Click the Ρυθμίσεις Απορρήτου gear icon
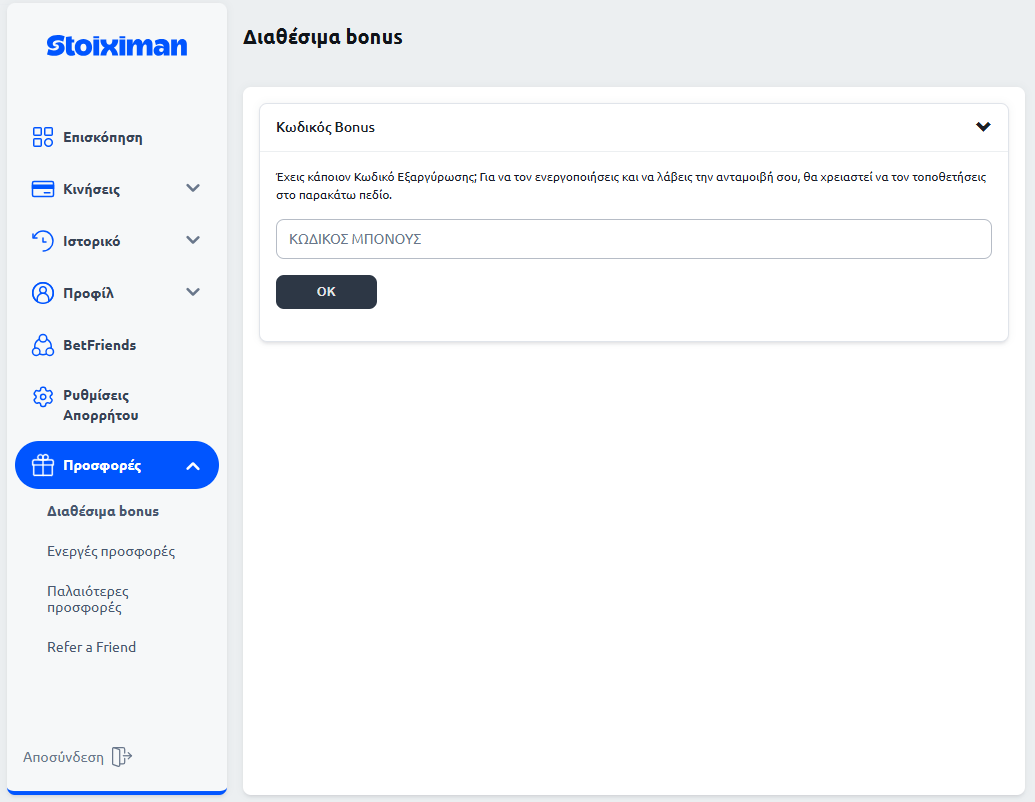The image size is (1035, 802). (43, 397)
